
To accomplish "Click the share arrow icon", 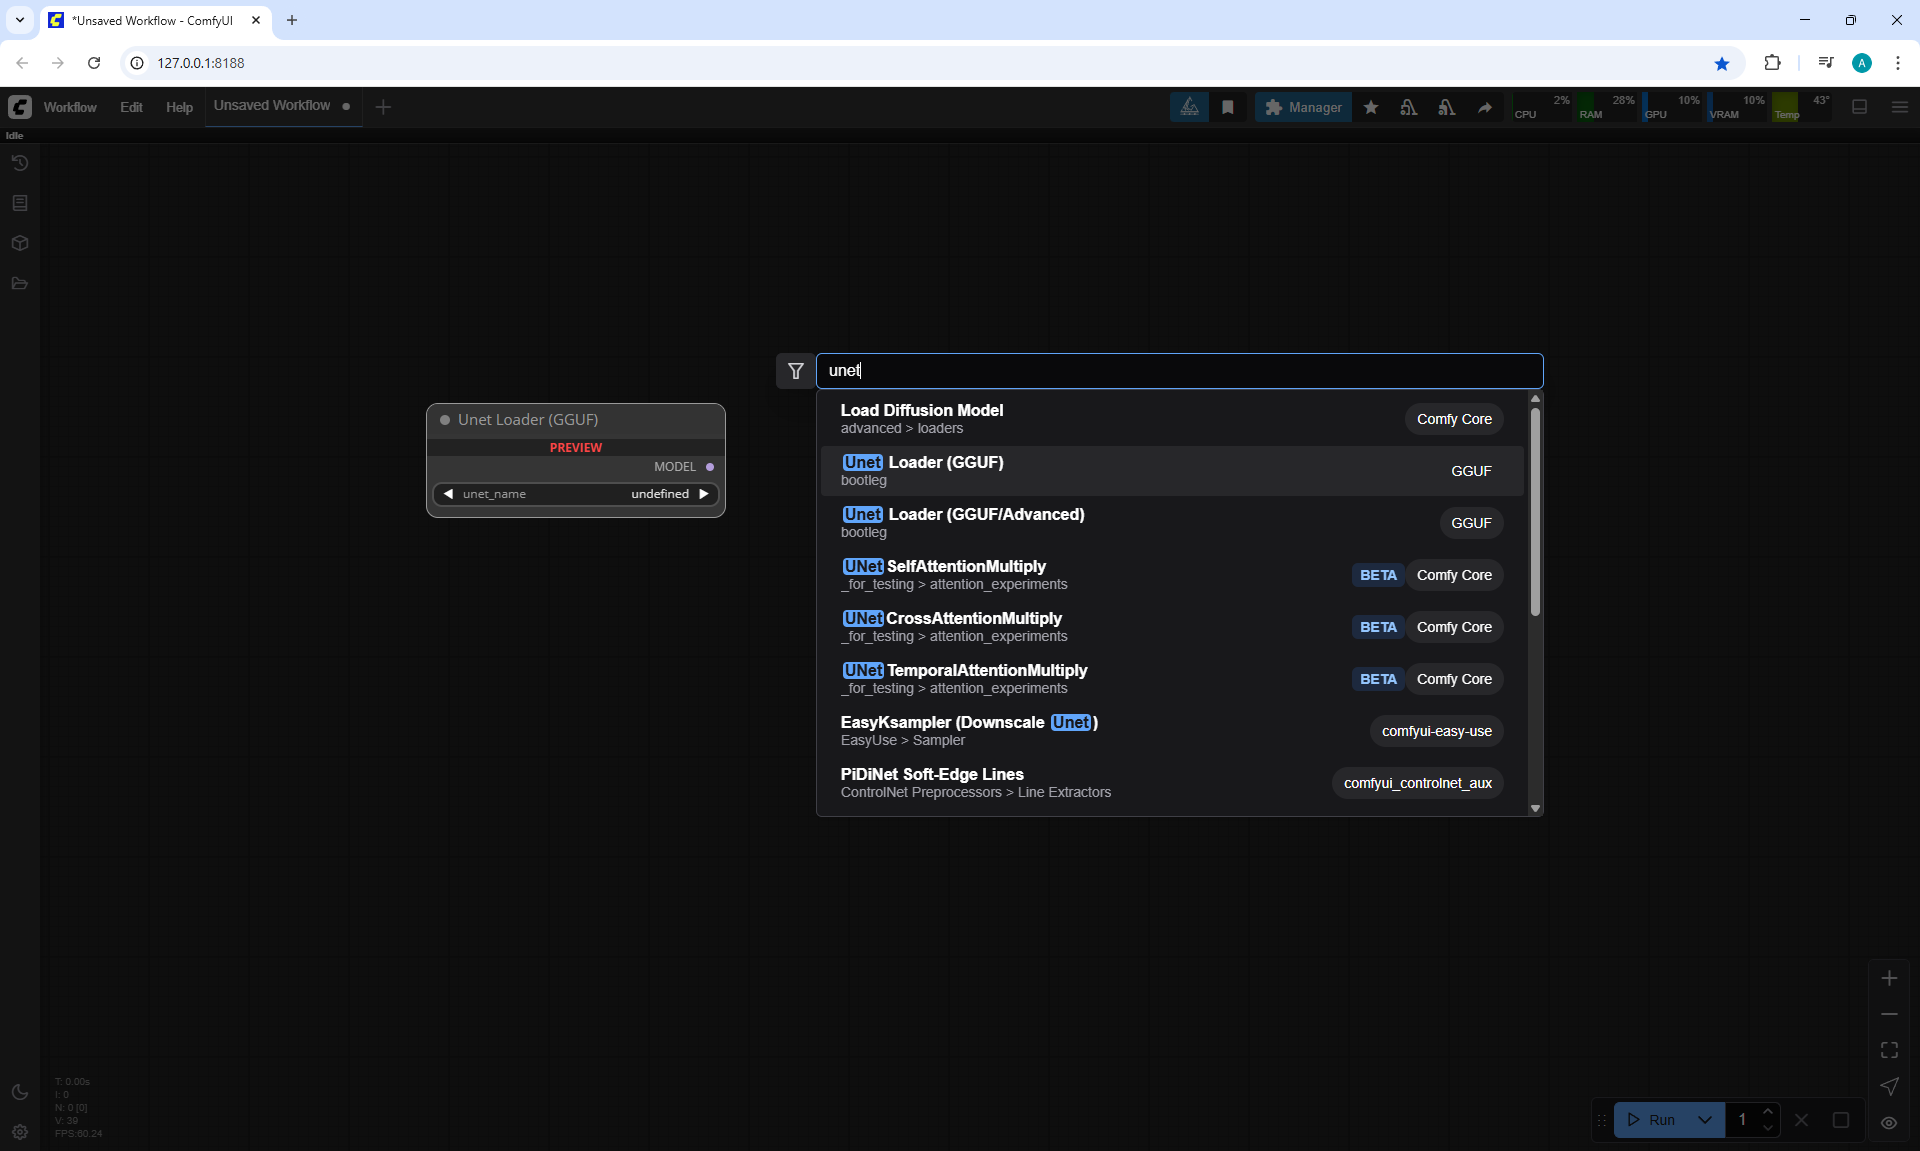I will [1485, 107].
